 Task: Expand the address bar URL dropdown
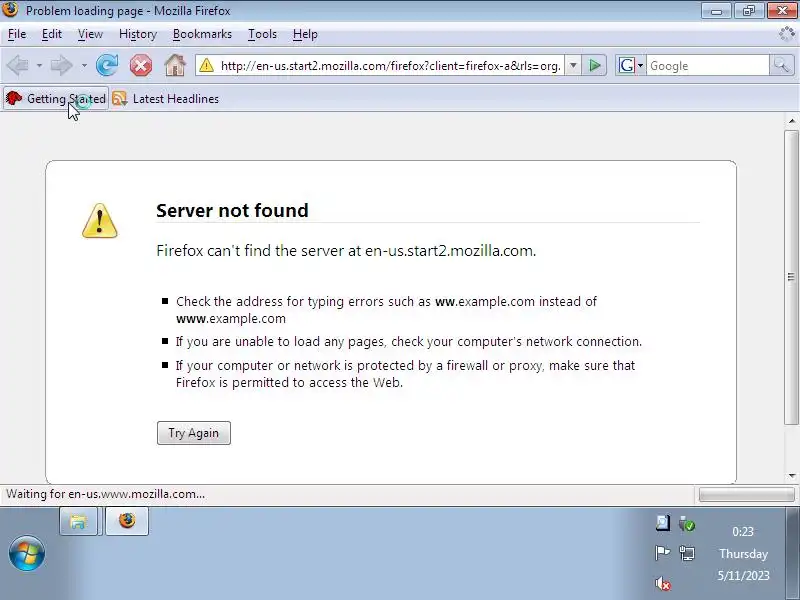click(573, 65)
